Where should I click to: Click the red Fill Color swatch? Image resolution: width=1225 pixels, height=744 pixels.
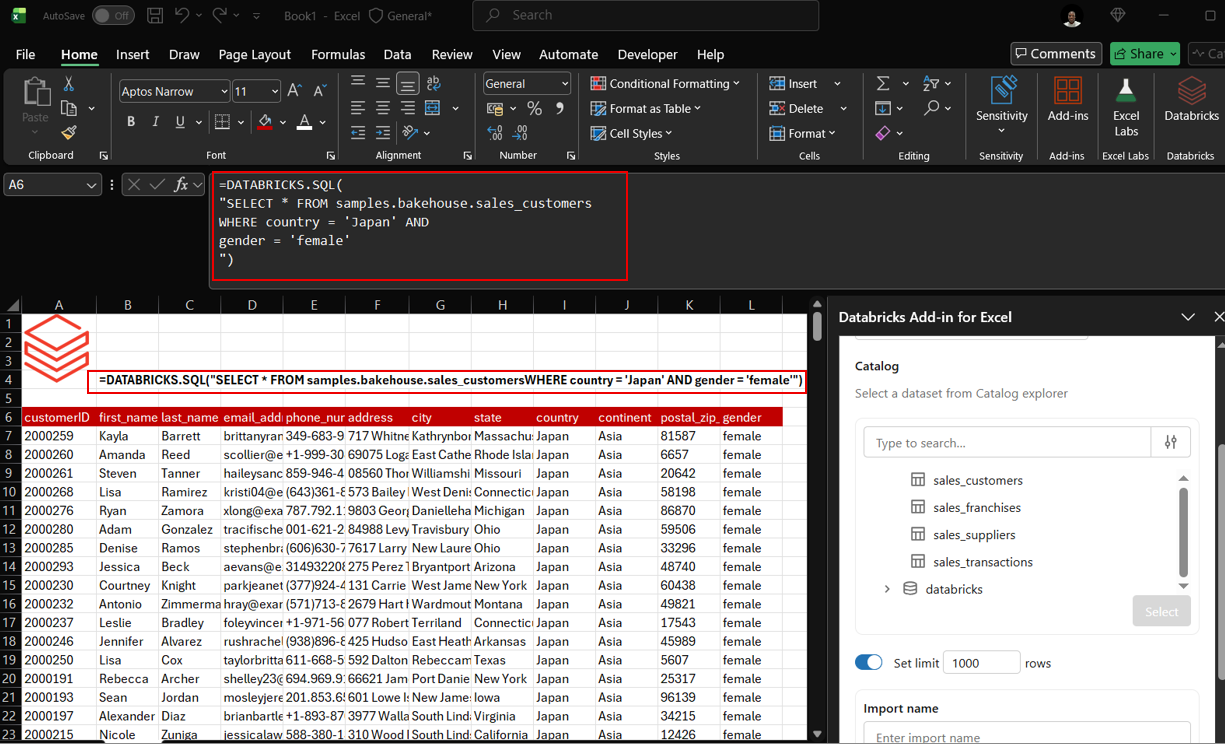(265, 122)
